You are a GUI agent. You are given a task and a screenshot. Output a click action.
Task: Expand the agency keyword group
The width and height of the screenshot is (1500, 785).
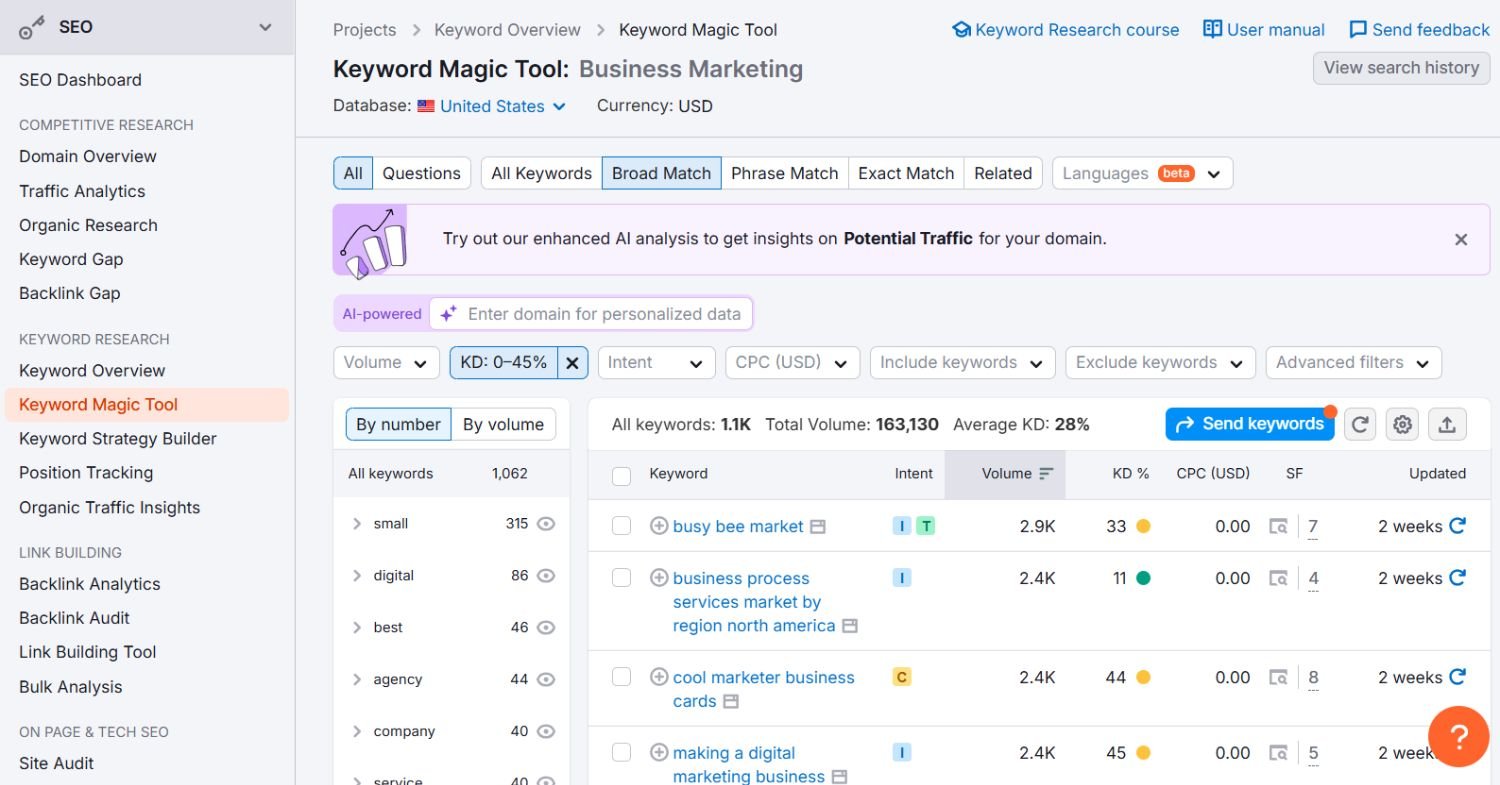(x=357, y=680)
